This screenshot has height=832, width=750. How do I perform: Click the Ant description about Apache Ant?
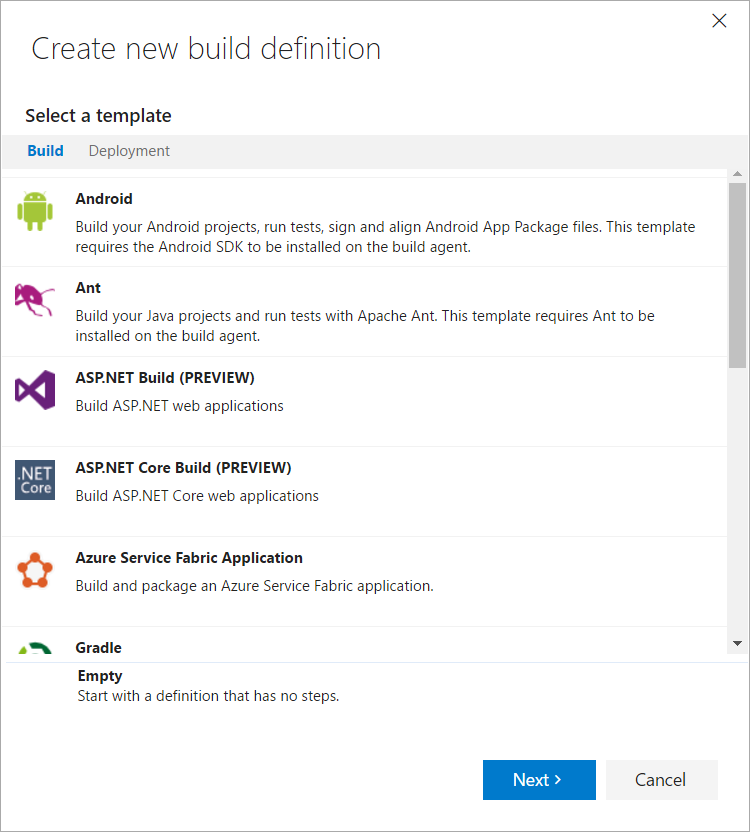[365, 326]
